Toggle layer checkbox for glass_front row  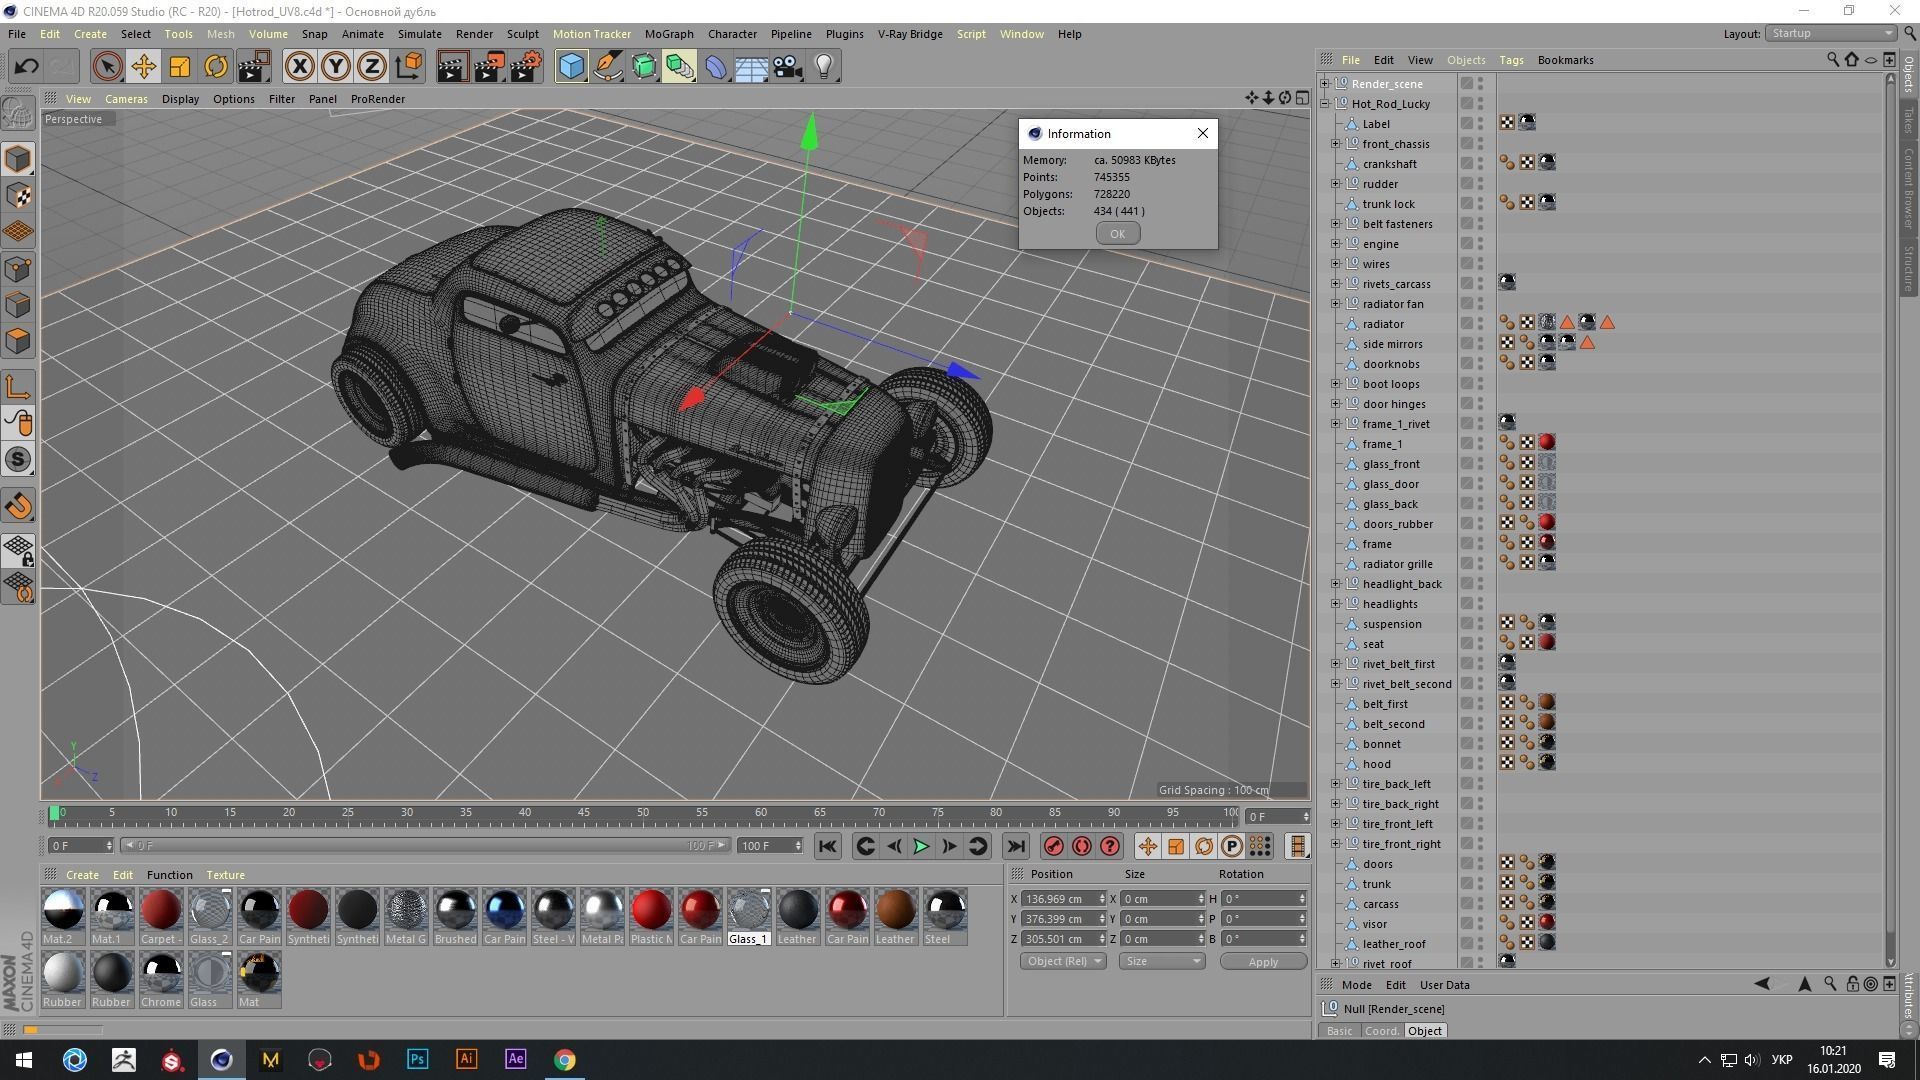pos(1467,463)
